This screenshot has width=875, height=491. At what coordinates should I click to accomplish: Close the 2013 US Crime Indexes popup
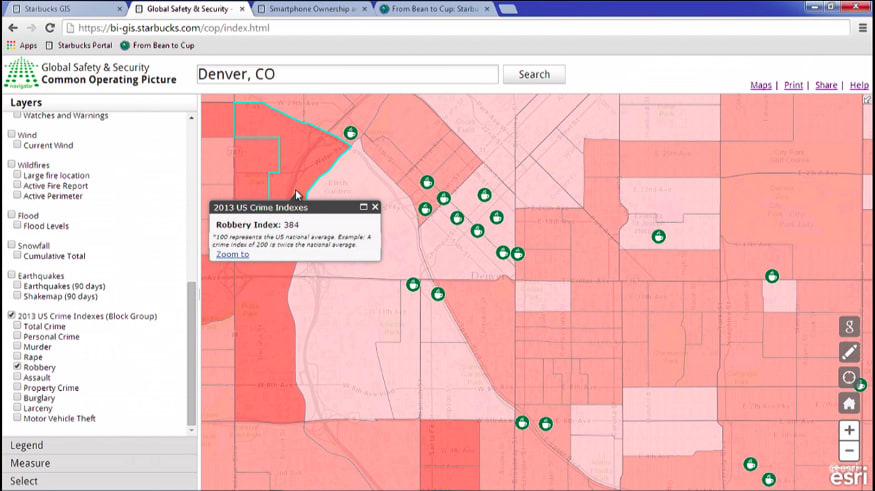tap(375, 207)
